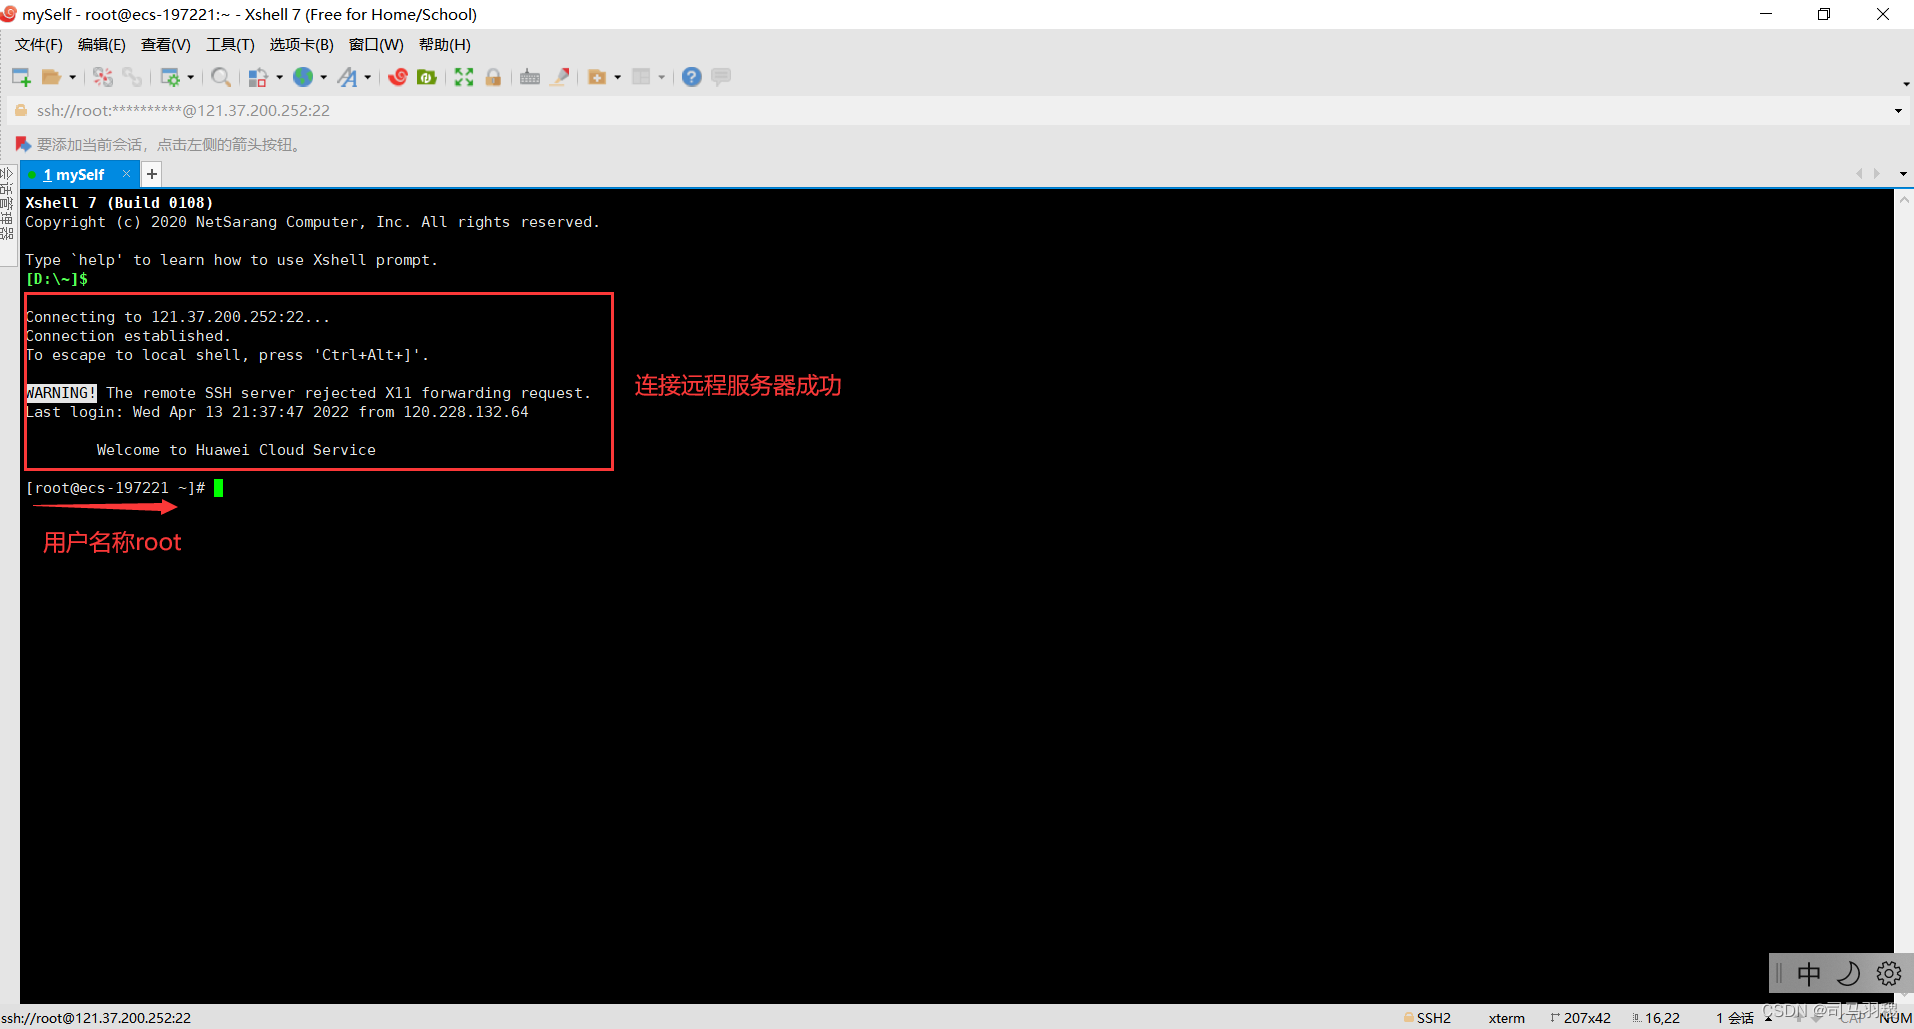Screen dimensions: 1914x1029
Task: Click the Feedback speech bubble icon
Action: click(x=721, y=77)
